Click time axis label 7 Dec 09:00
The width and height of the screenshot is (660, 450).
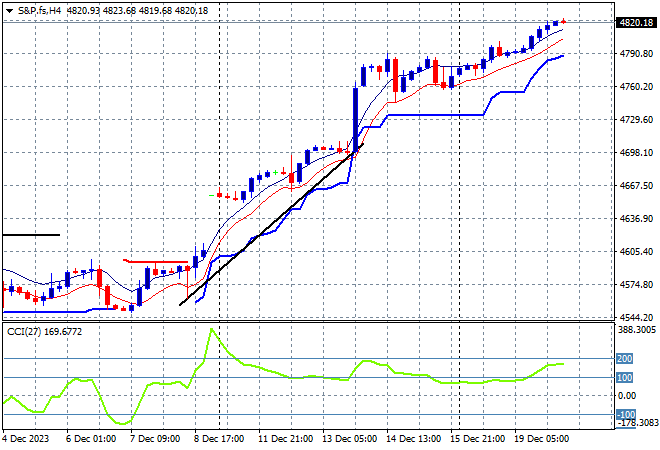click(155, 439)
